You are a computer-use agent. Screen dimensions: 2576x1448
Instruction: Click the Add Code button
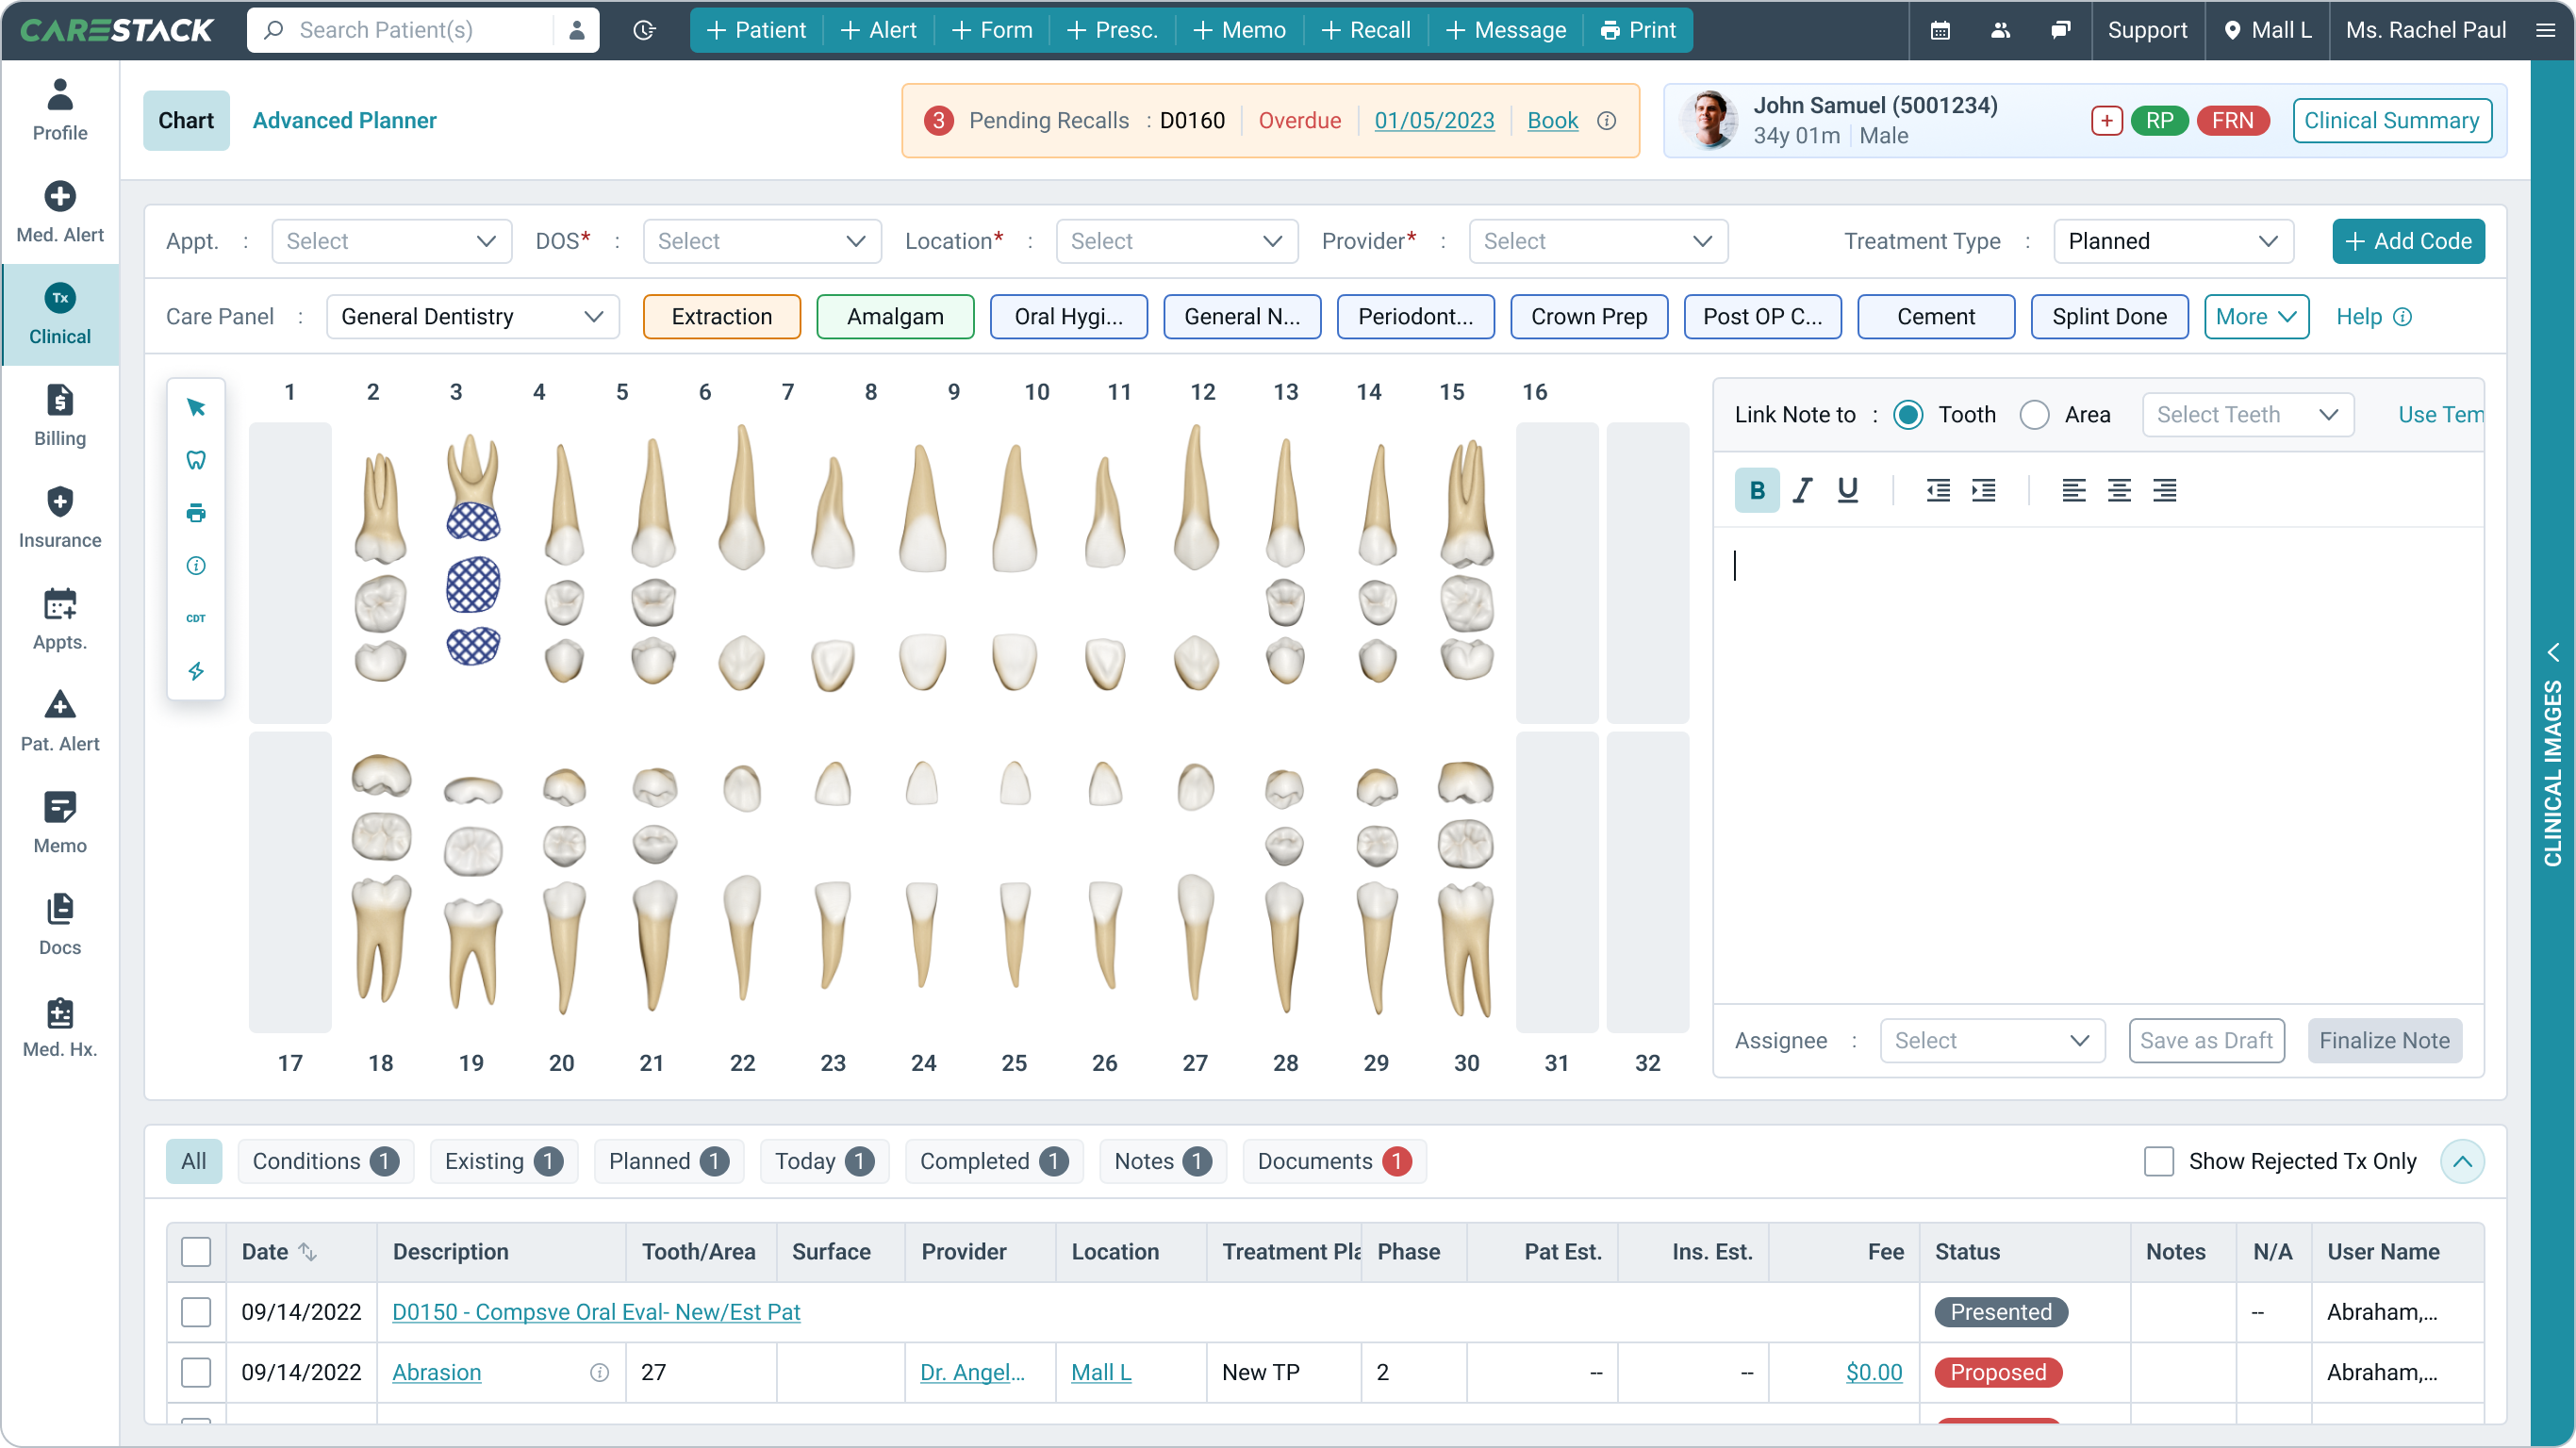[2408, 241]
